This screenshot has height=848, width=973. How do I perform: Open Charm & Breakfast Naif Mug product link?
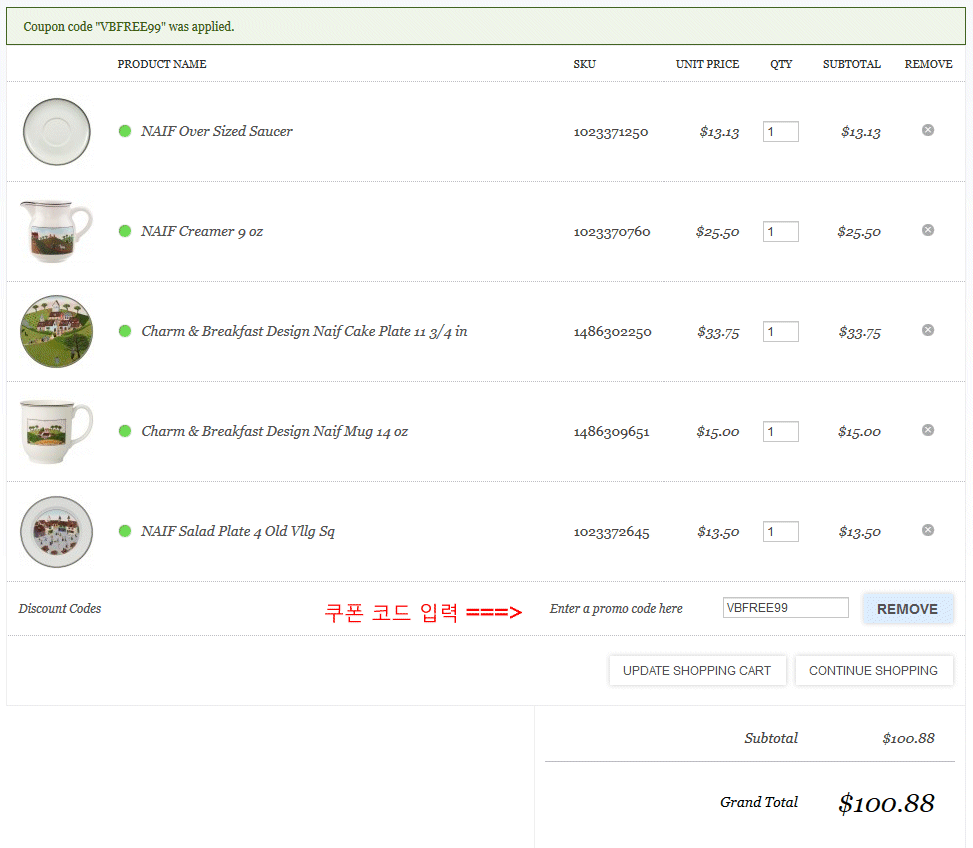click(x=274, y=432)
